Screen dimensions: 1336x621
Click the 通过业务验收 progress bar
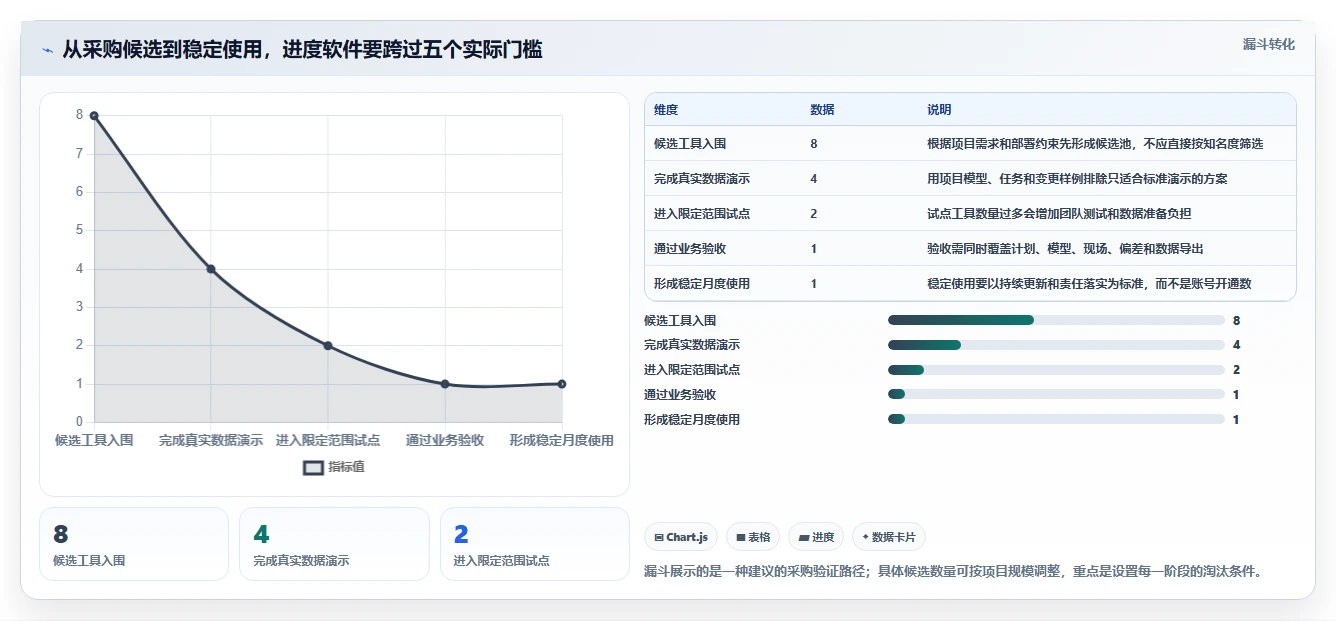[1056, 395]
